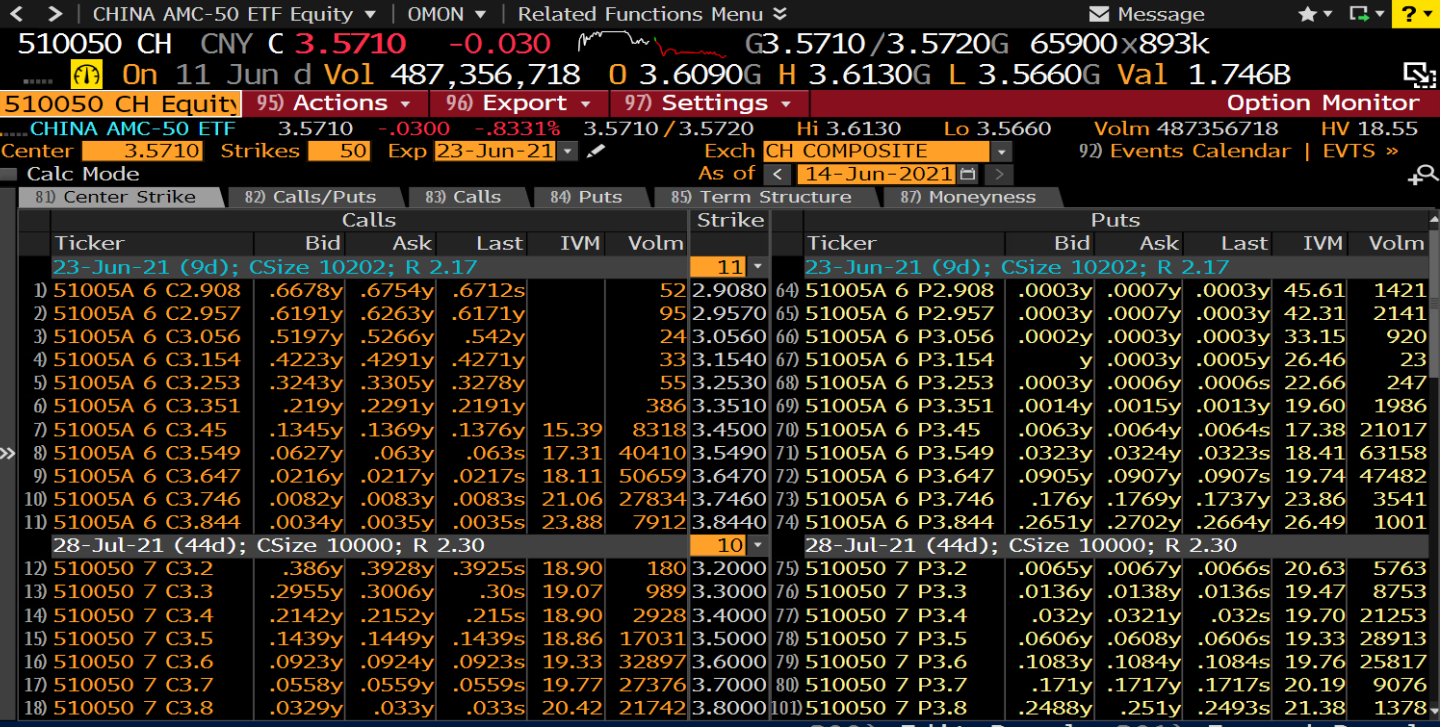Open strike count dropdown for 28-Jul-21 expiry

[x=757, y=545]
